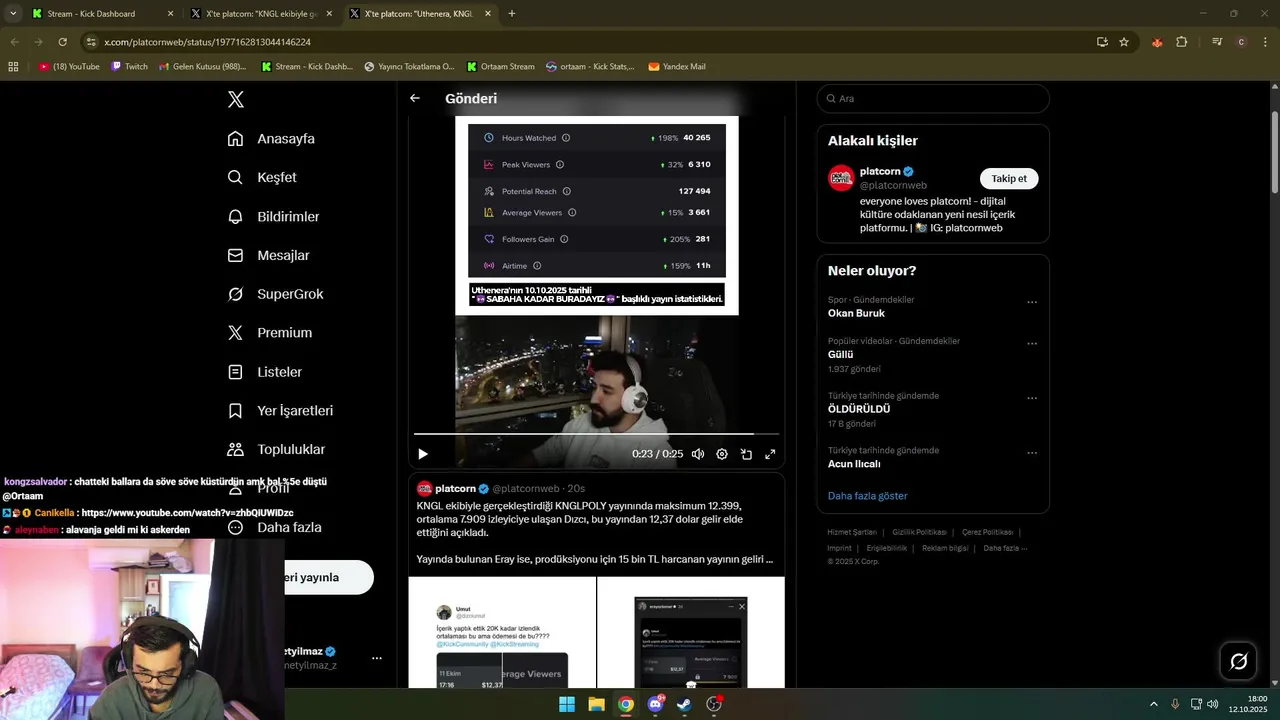Open the Extensions puzzle icon
1280x720 pixels.
(1182, 42)
